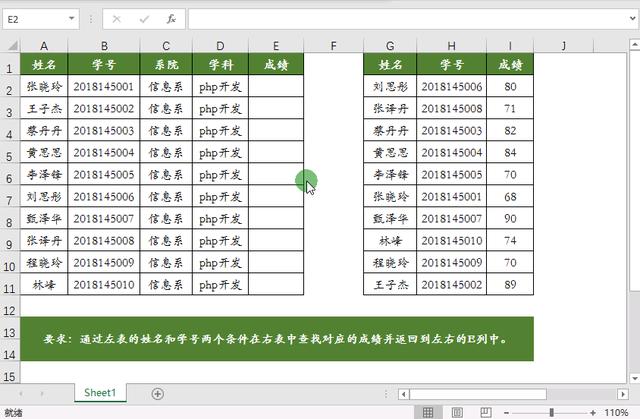Click cell 王子杰 in column G
The height and width of the screenshot is (419, 640).
coord(390,284)
